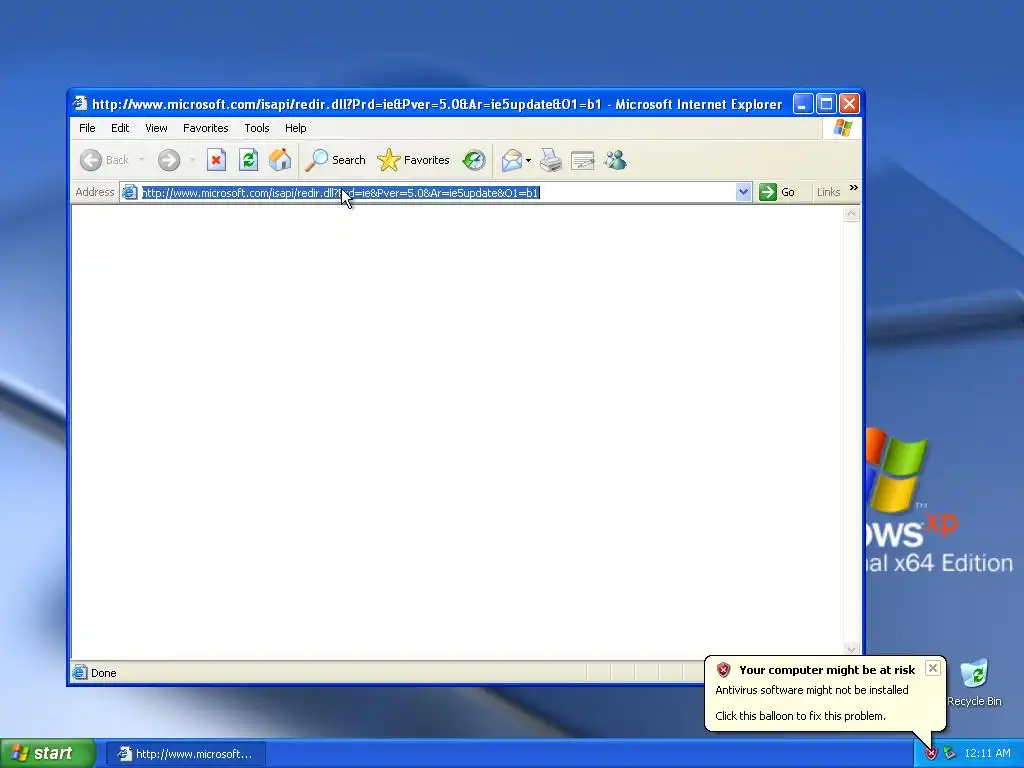Screen dimensions: 1024x768
Task: Close the security warning balloon
Action: point(933,668)
